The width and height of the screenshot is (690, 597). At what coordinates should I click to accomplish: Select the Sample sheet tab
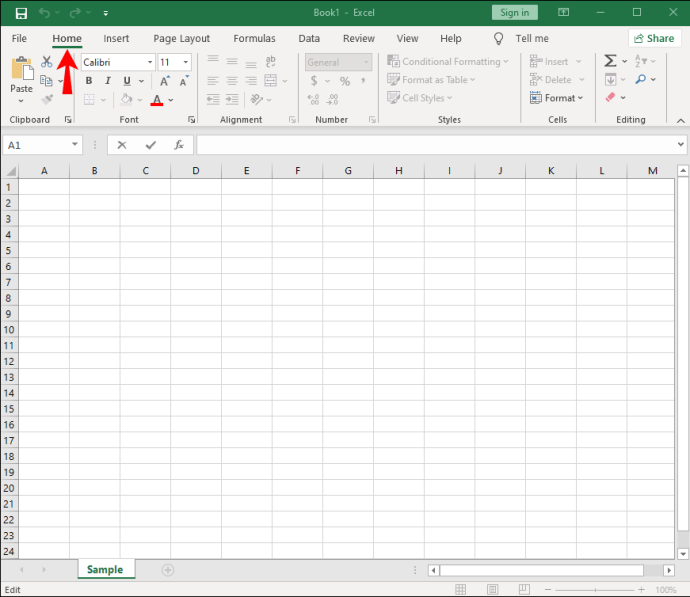click(105, 569)
